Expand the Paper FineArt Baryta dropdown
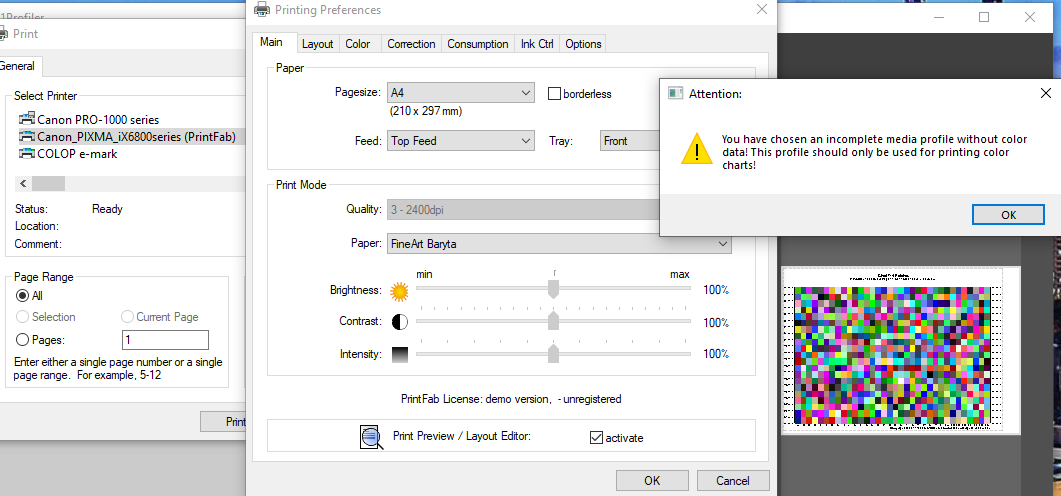 coord(558,243)
